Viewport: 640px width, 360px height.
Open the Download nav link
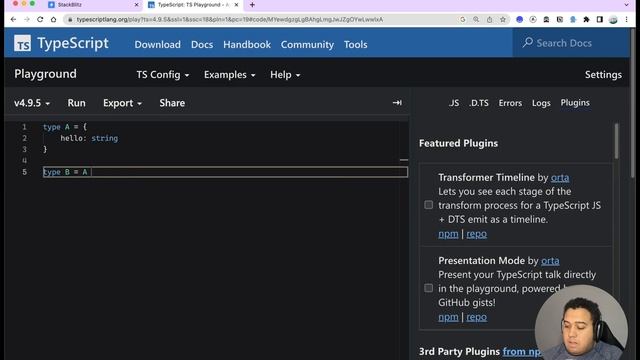click(158, 44)
